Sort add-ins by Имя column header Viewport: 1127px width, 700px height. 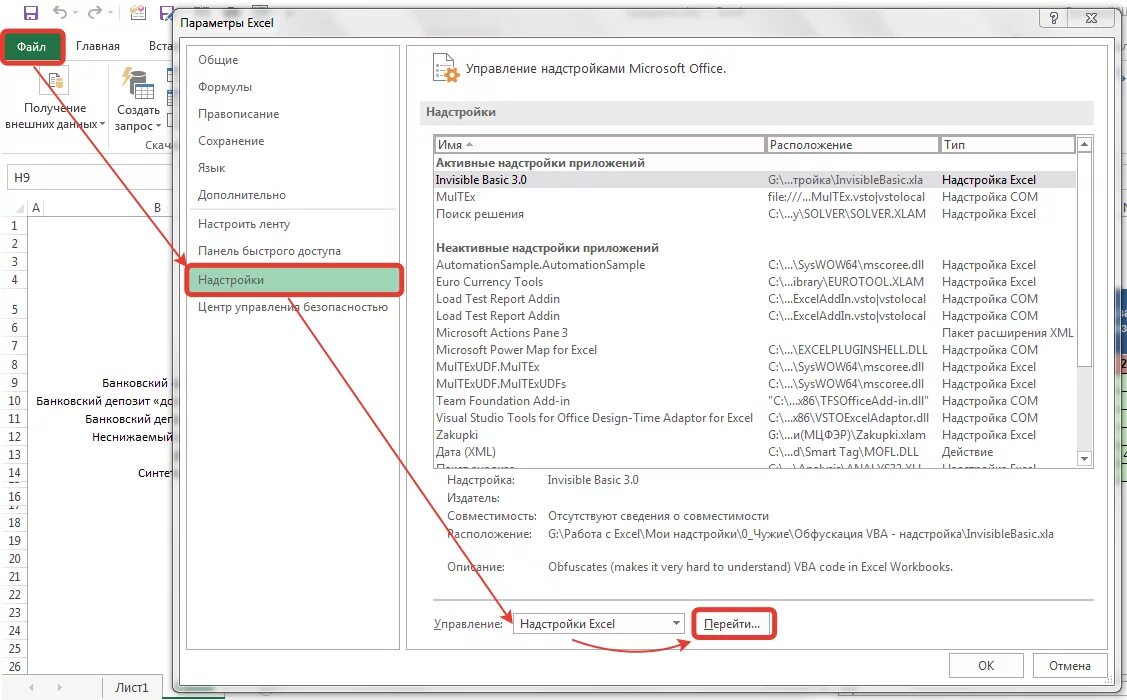click(599, 144)
